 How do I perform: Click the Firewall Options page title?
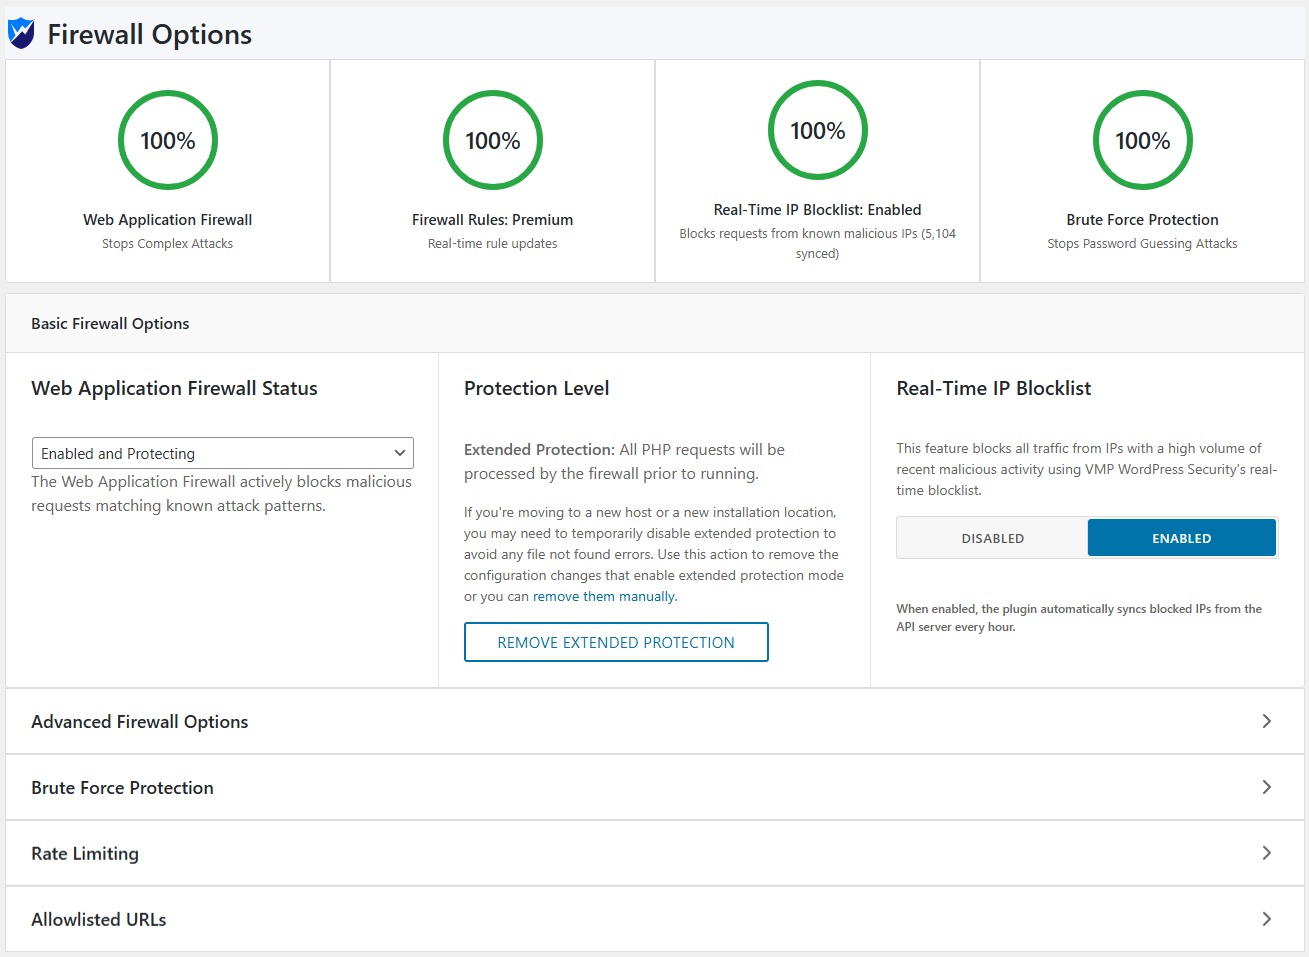click(149, 34)
